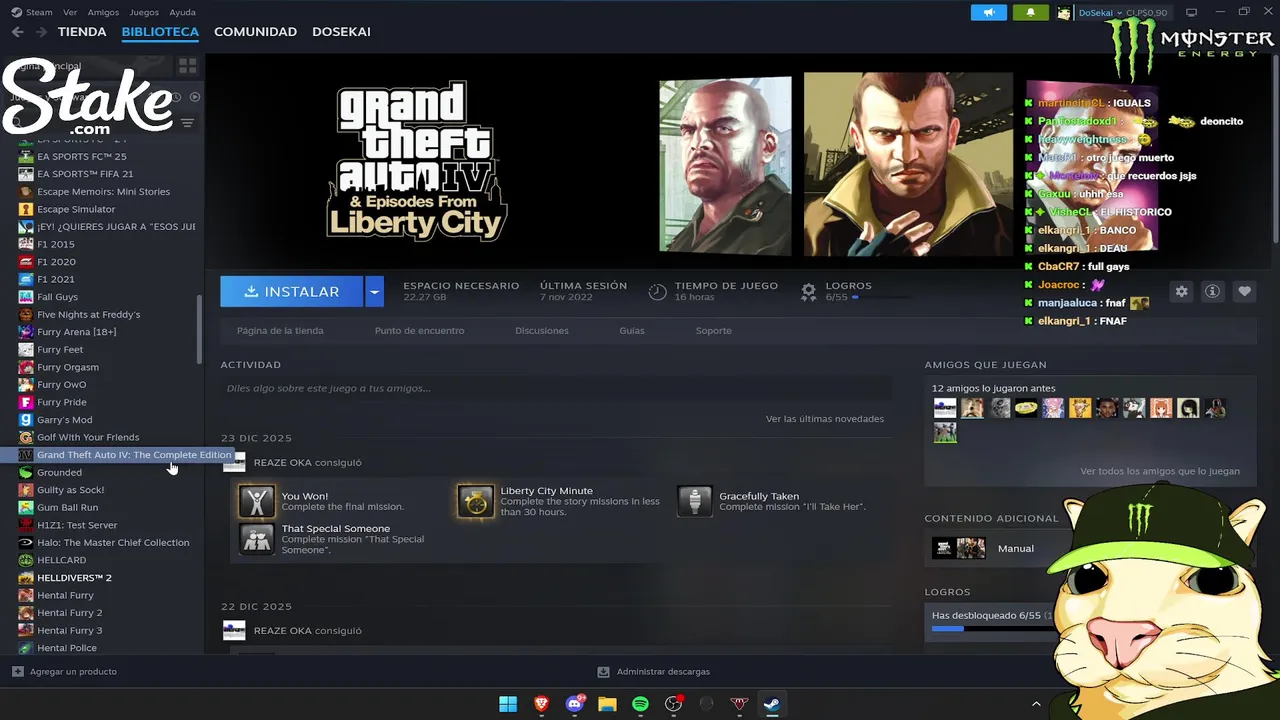Expand the install options arrow beside INSTALAR
Screen dimensions: 1280x720
[374, 291]
